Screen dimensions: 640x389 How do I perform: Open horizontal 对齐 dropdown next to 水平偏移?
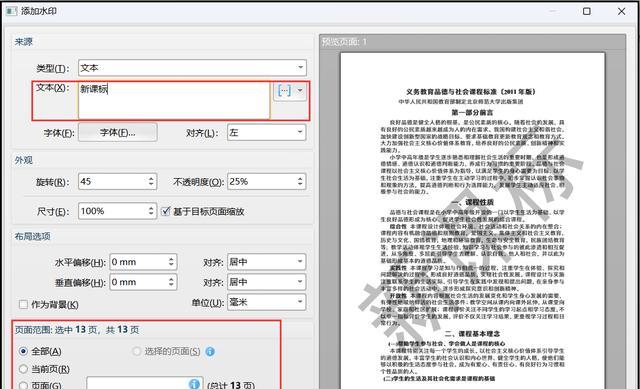point(267,262)
